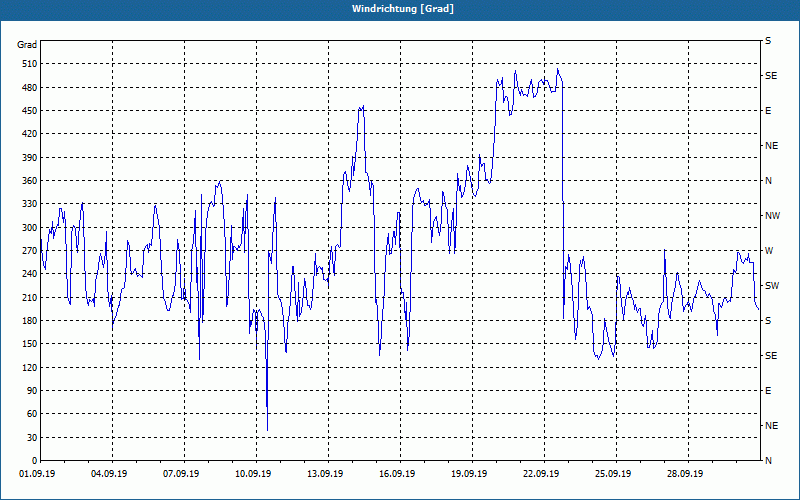The width and height of the screenshot is (800, 500).
Task: Select the y-axis value 30
Action: (32, 438)
